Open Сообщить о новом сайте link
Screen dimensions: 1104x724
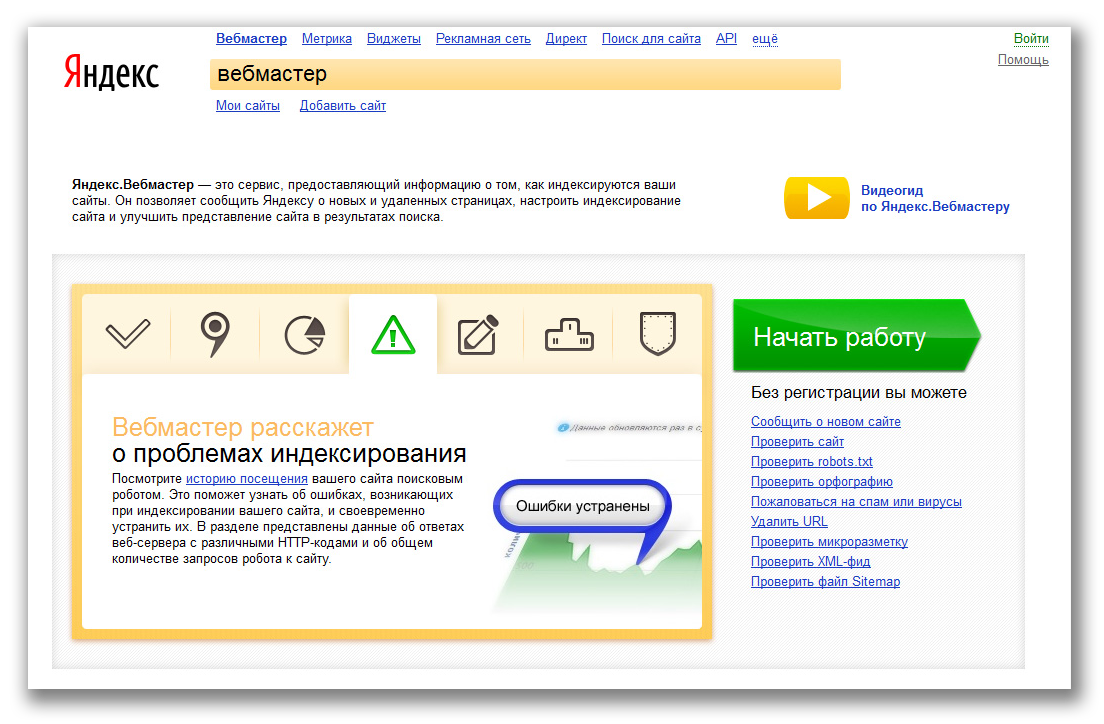point(826,421)
